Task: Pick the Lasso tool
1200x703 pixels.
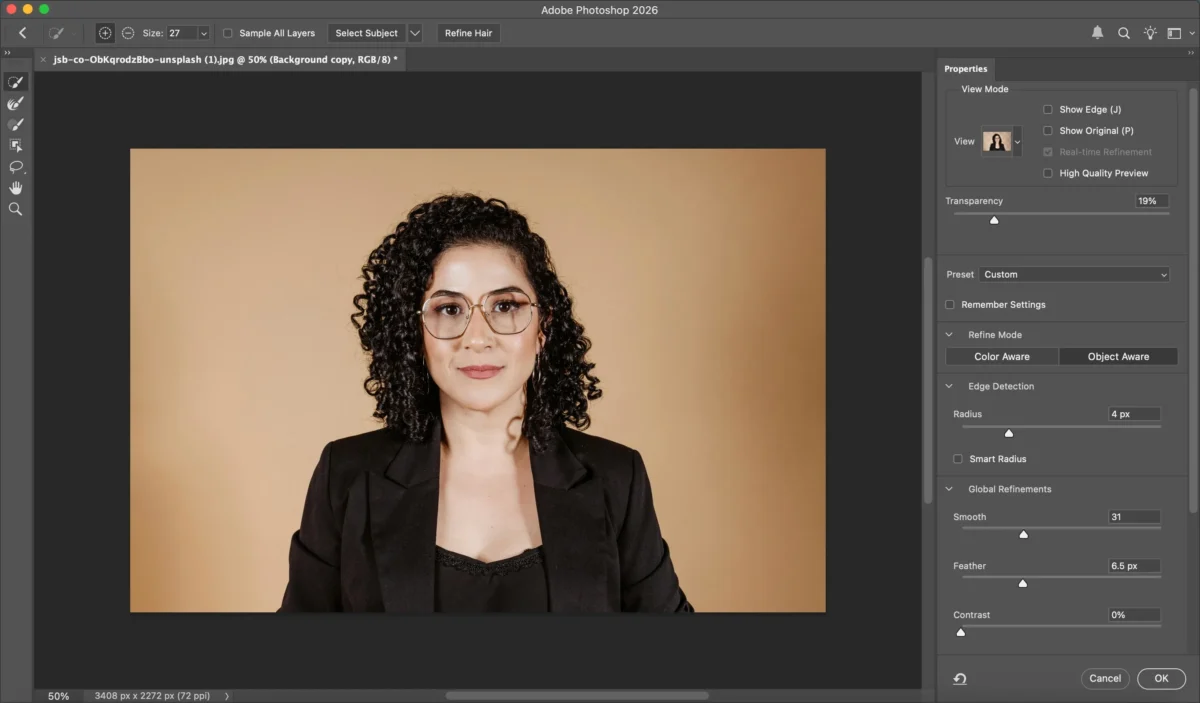Action: point(15,166)
